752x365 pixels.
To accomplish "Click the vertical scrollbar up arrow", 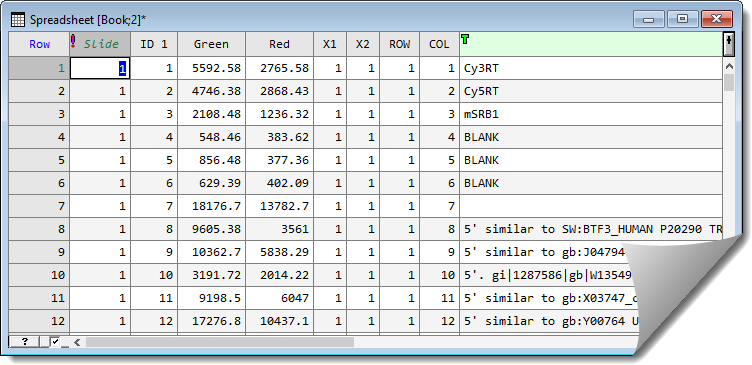I will coord(728,66).
